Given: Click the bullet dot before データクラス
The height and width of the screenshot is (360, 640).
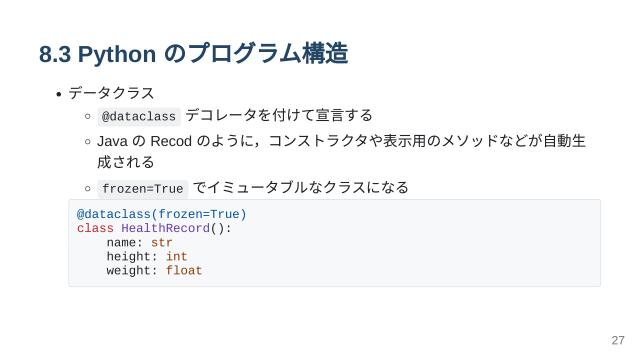Looking at the screenshot, I should pyautogui.click(x=59, y=95).
